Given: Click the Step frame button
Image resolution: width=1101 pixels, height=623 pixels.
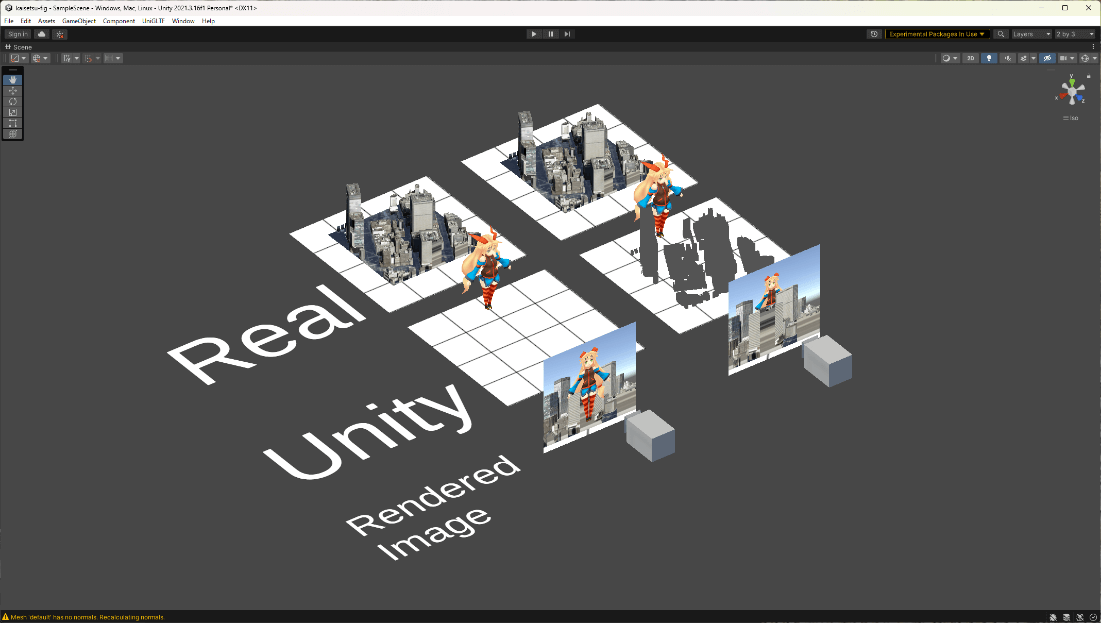Looking at the screenshot, I should coord(567,34).
